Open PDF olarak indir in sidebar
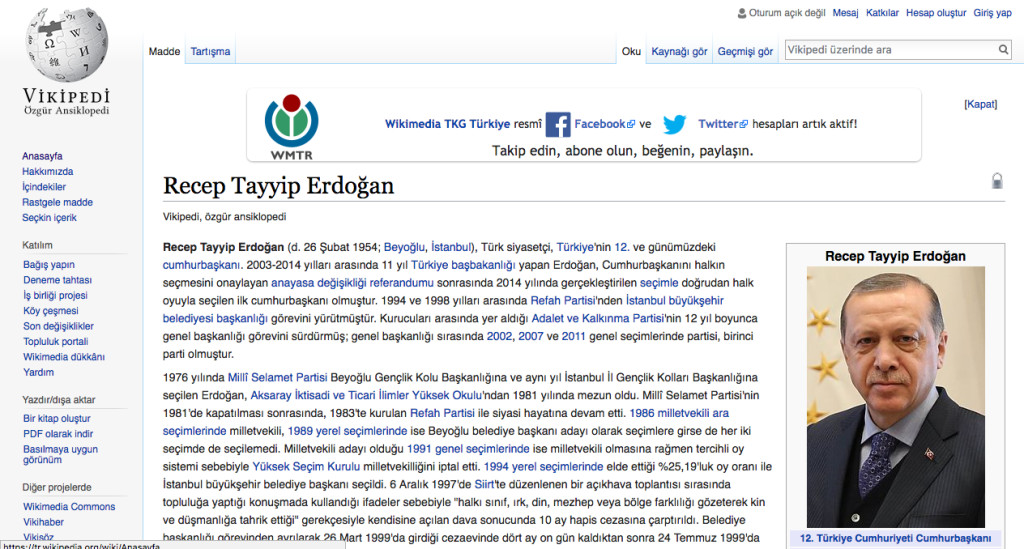 pos(57,433)
